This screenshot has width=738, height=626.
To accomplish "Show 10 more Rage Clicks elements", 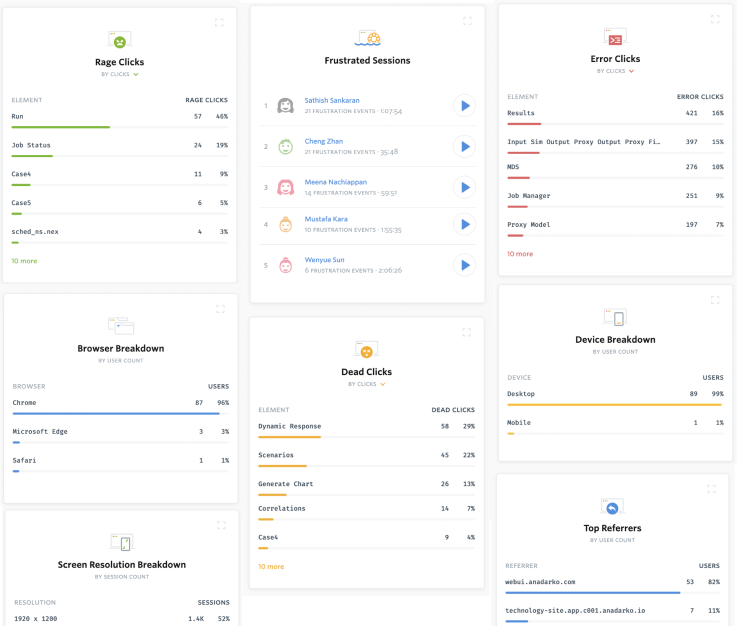I will (24, 261).
